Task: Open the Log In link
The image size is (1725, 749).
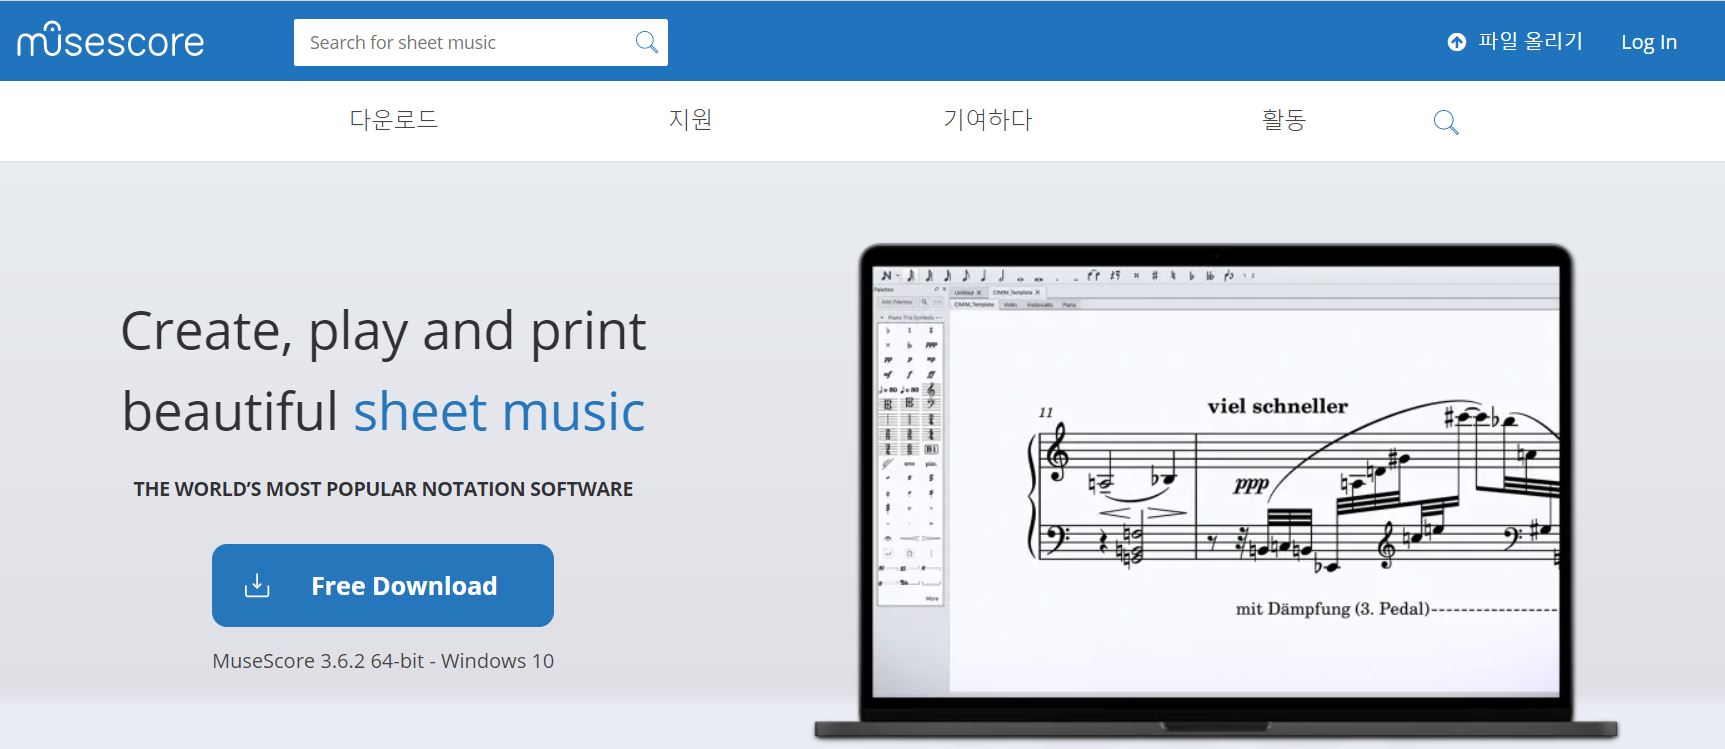Action: click(1648, 42)
